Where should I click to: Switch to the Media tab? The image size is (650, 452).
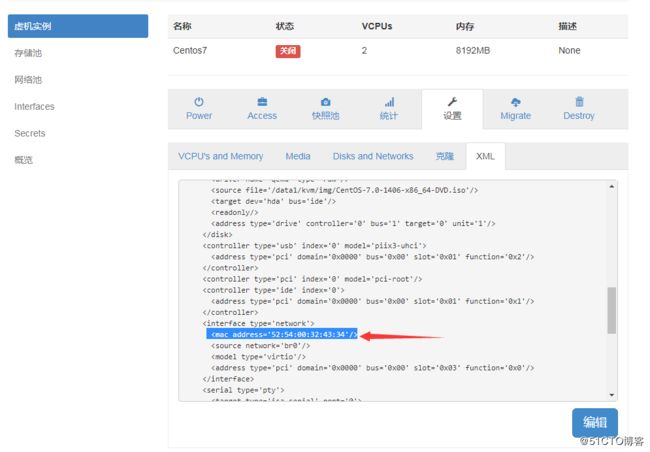[x=298, y=156]
